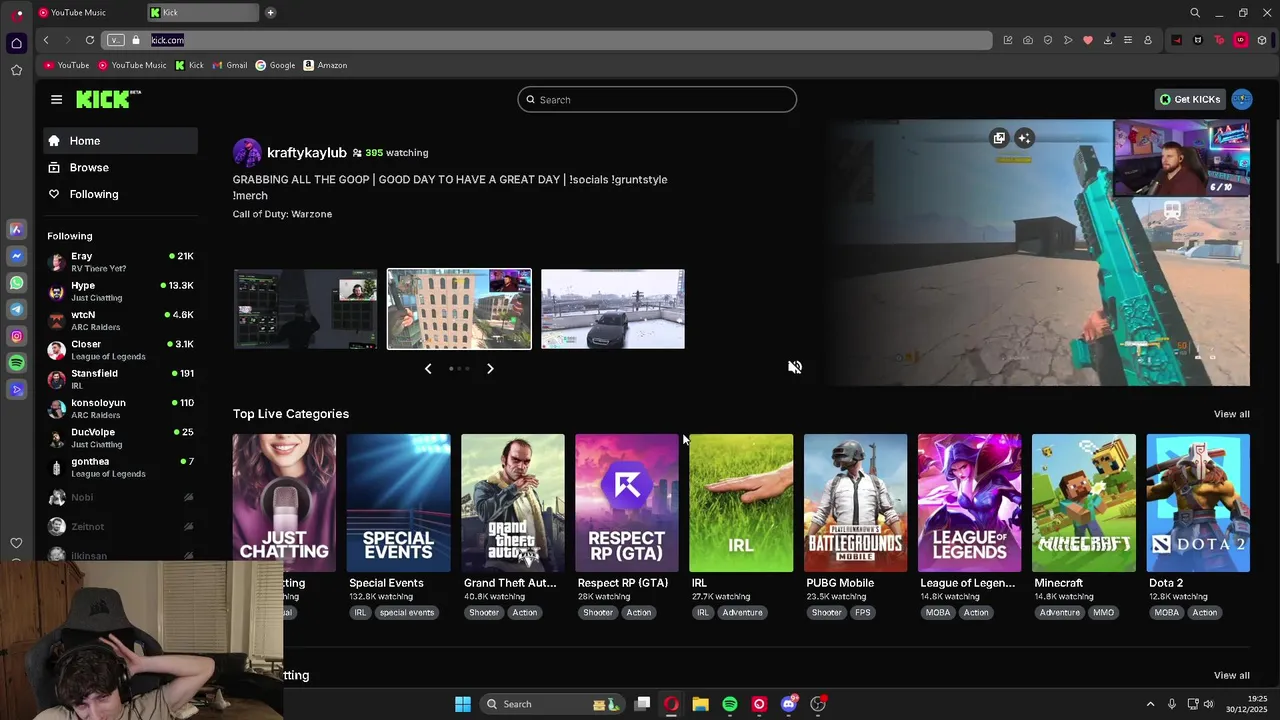Open Closer's channel in Following list

tap(120, 350)
